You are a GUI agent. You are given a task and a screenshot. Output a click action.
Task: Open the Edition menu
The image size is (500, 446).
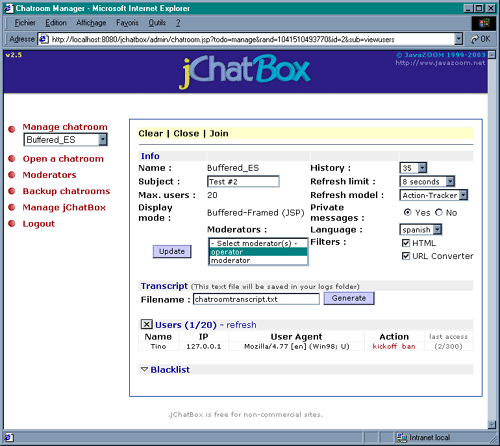[56, 23]
